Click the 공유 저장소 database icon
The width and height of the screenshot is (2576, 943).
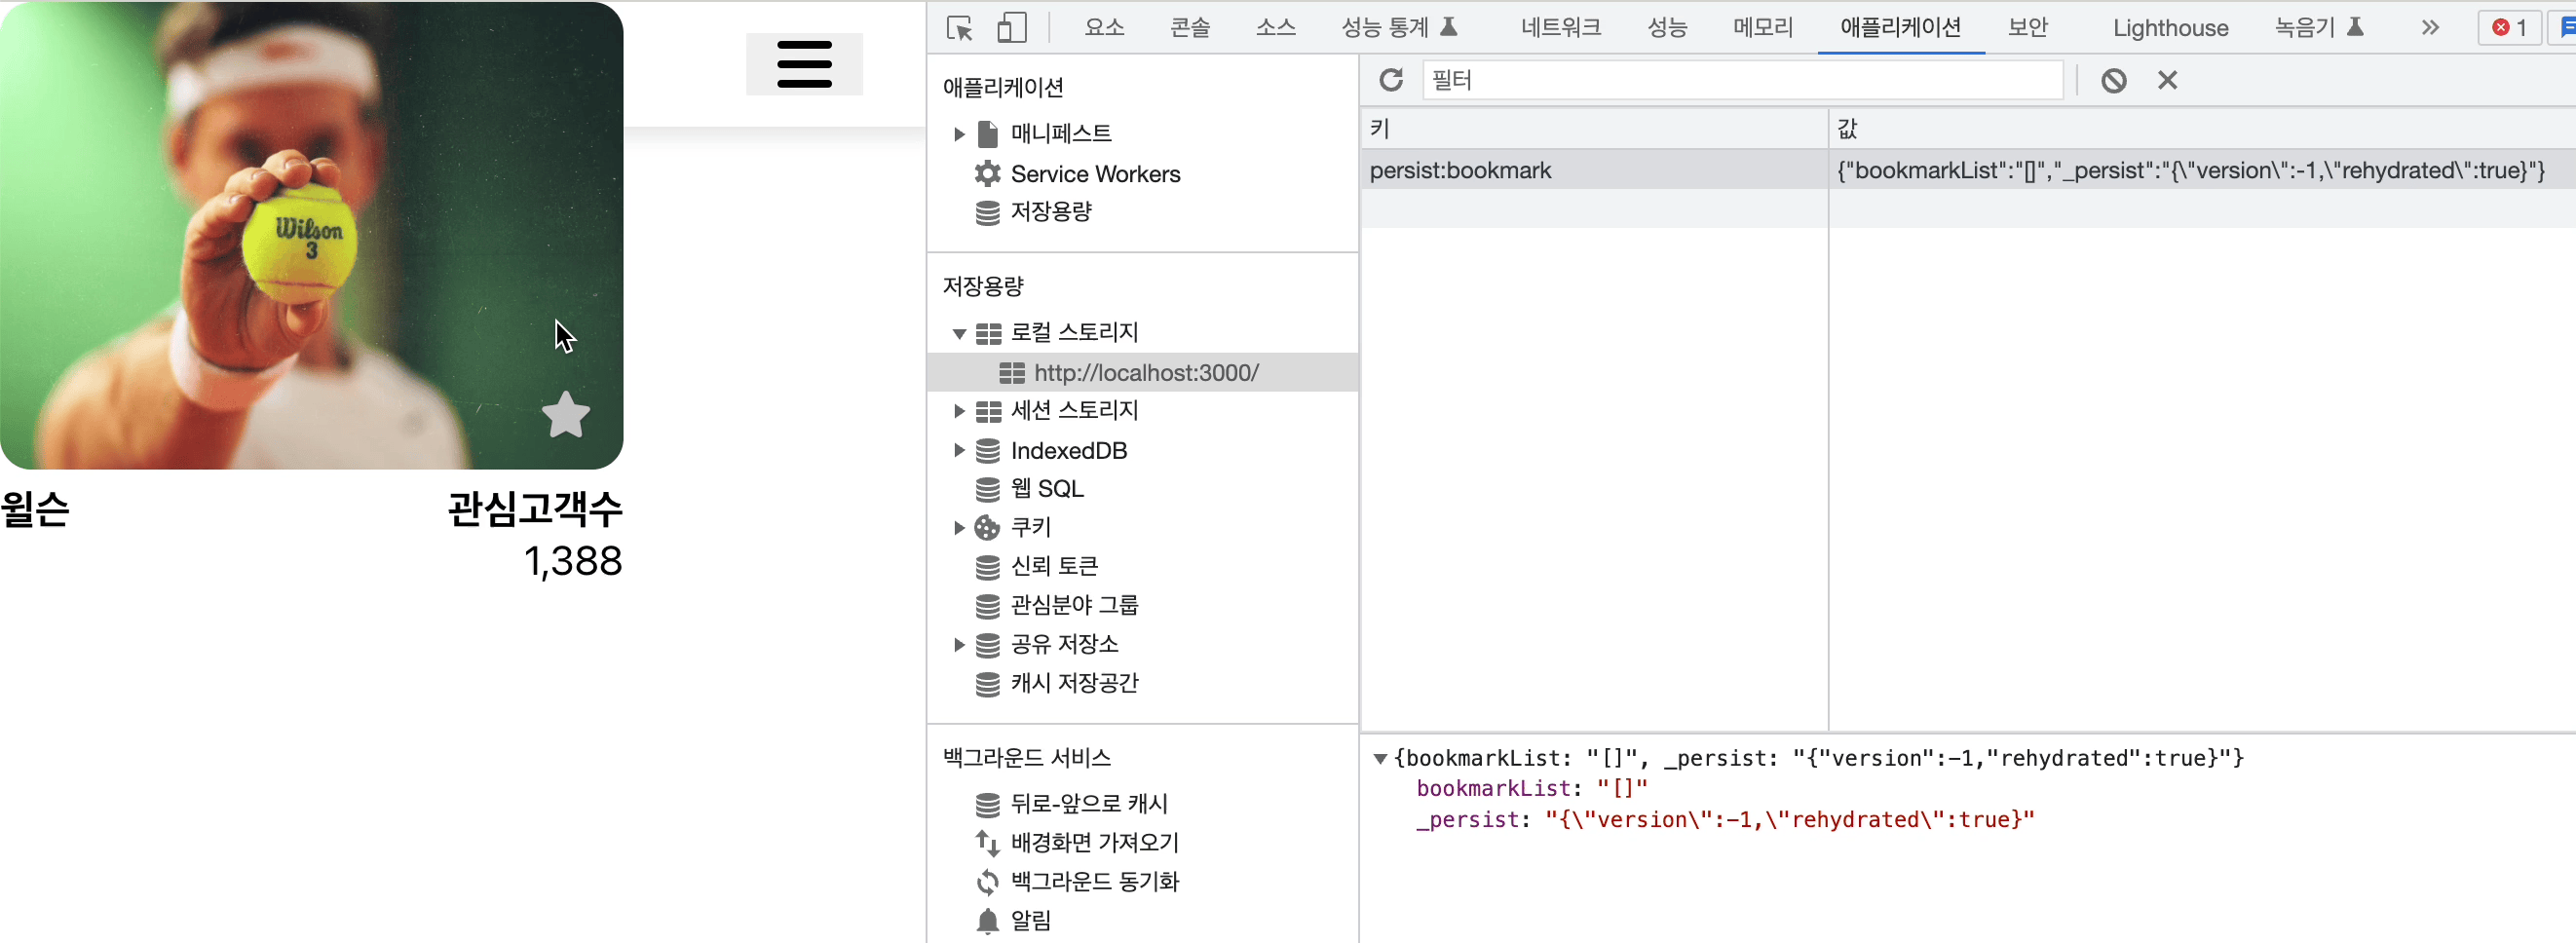click(987, 645)
